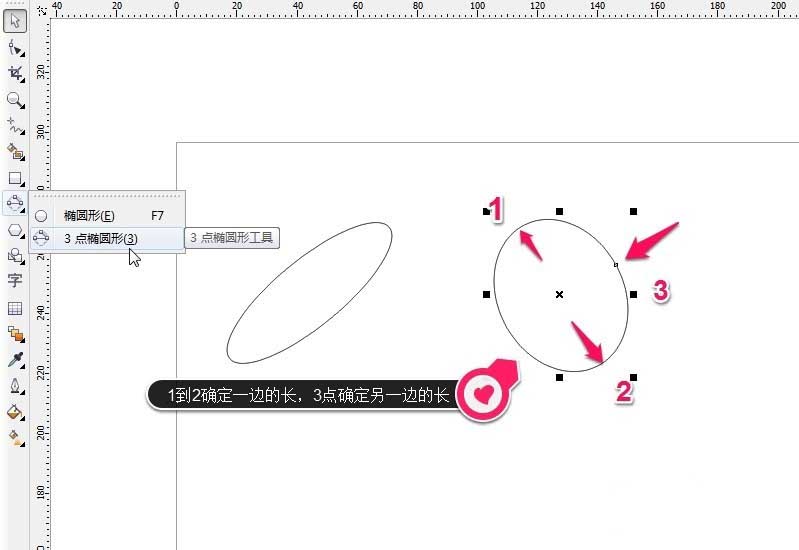Select the Pick tool arrow
The height and width of the screenshot is (550, 799).
[15, 21]
